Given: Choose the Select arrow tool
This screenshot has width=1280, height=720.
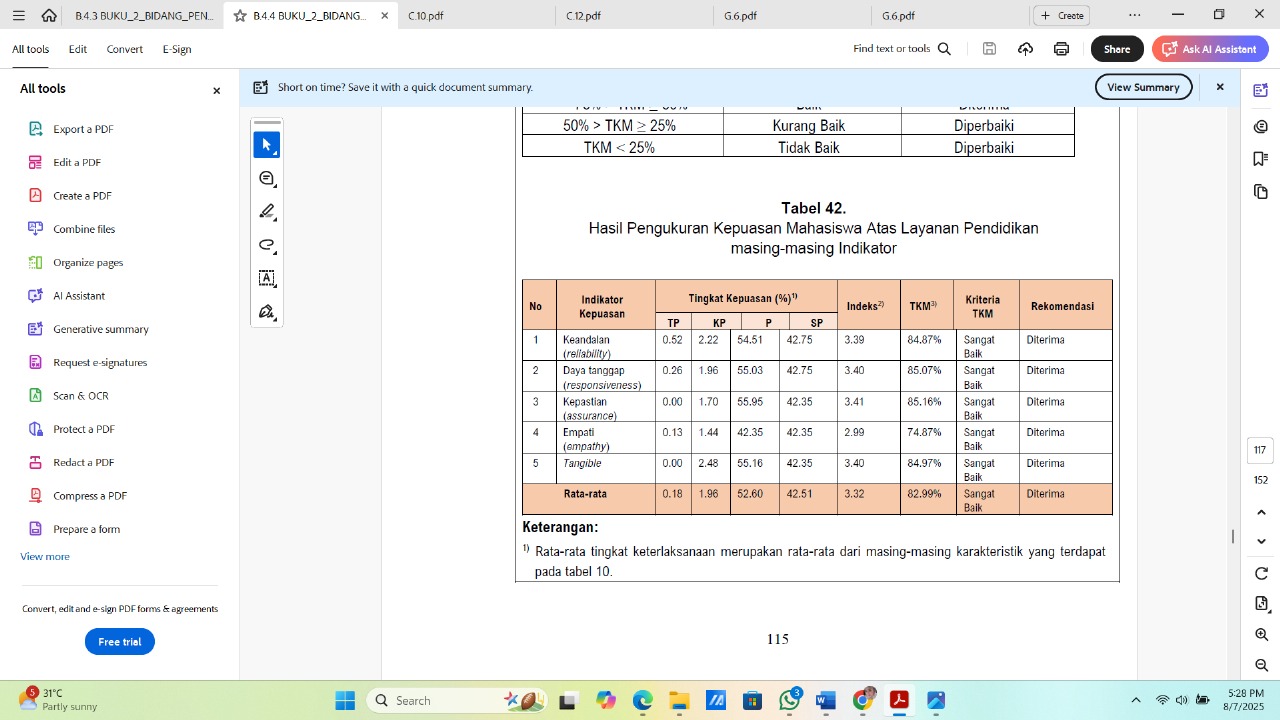Looking at the screenshot, I should pyautogui.click(x=267, y=145).
